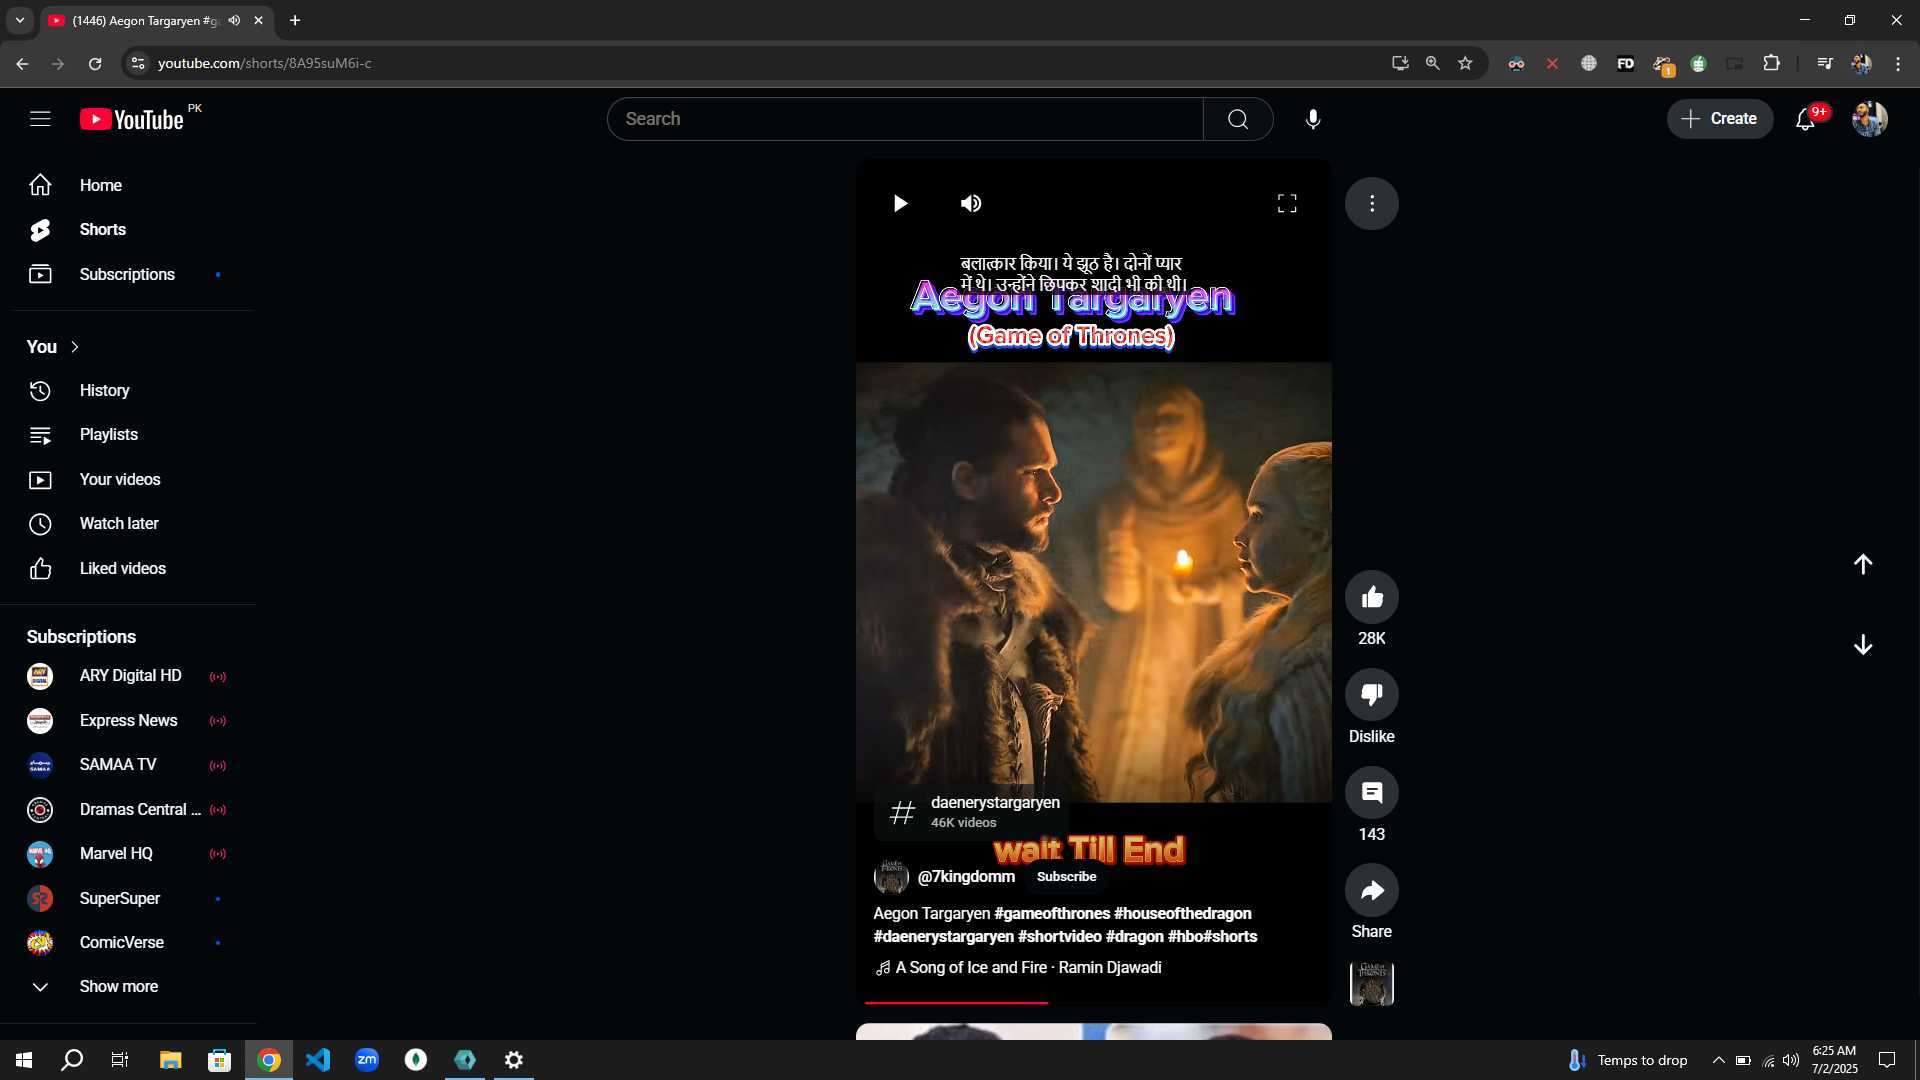Open Your videos
The height and width of the screenshot is (1080, 1920).
click(x=128, y=480)
